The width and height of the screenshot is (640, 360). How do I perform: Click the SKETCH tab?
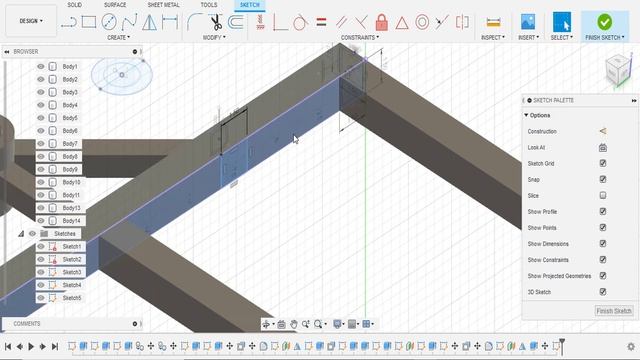click(250, 5)
